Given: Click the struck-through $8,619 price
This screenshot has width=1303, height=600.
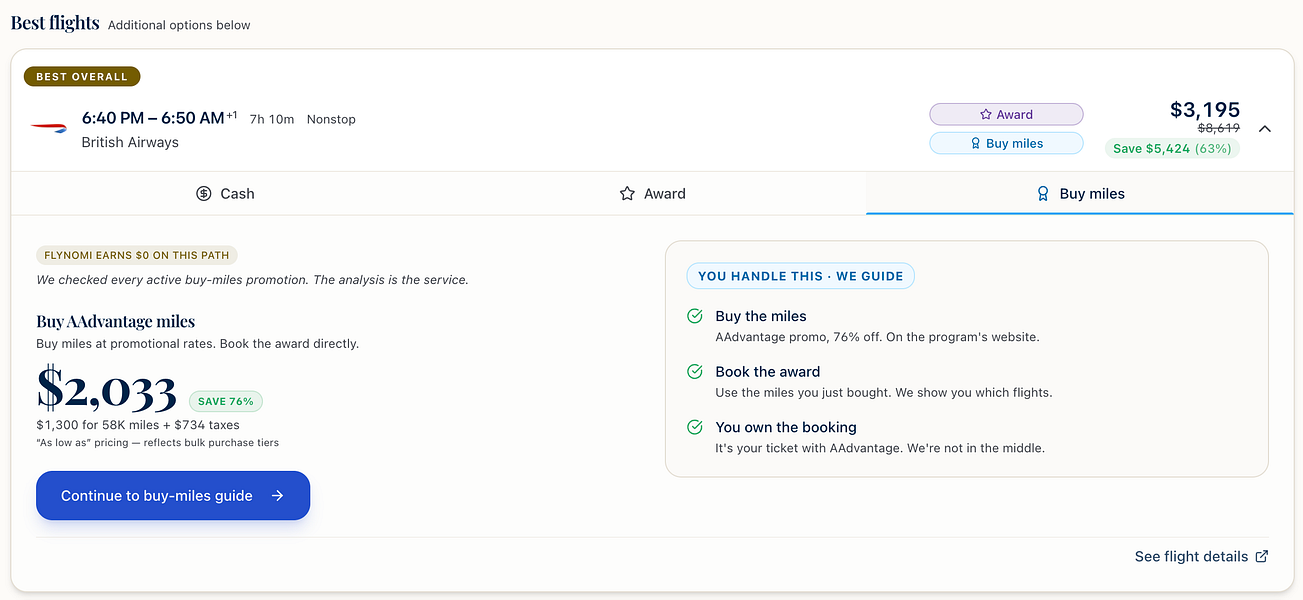Looking at the screenshot, I should coord(1218,128).
